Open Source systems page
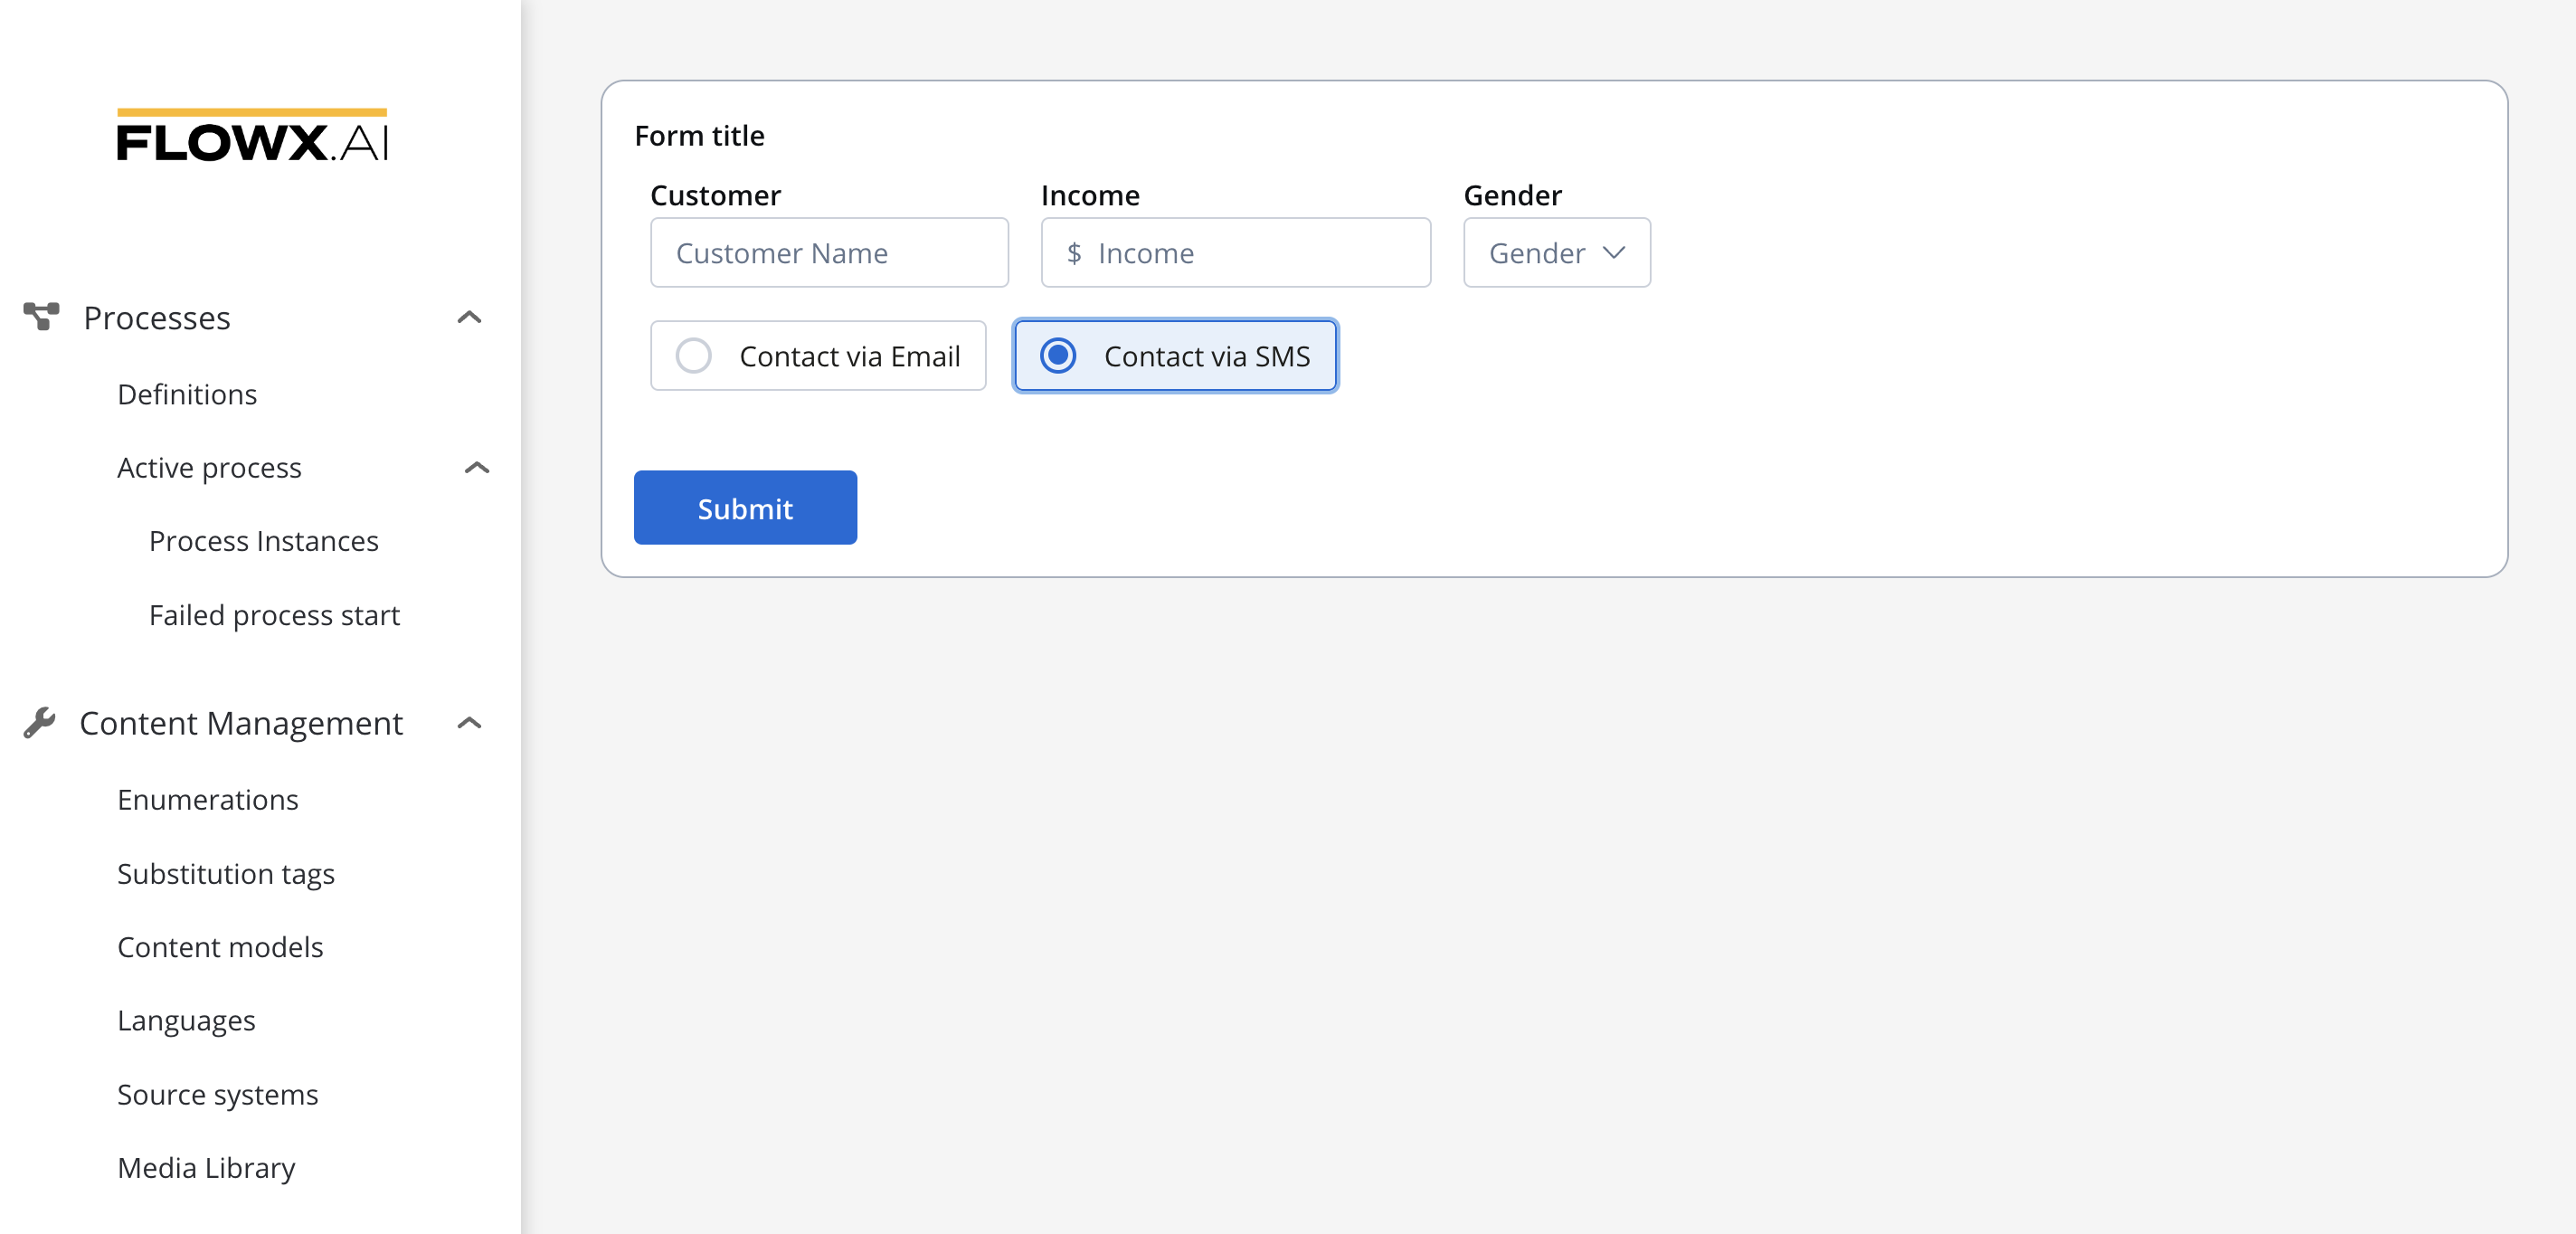The height and width of the screenshot is (1234, 2576). (218, 1095)
